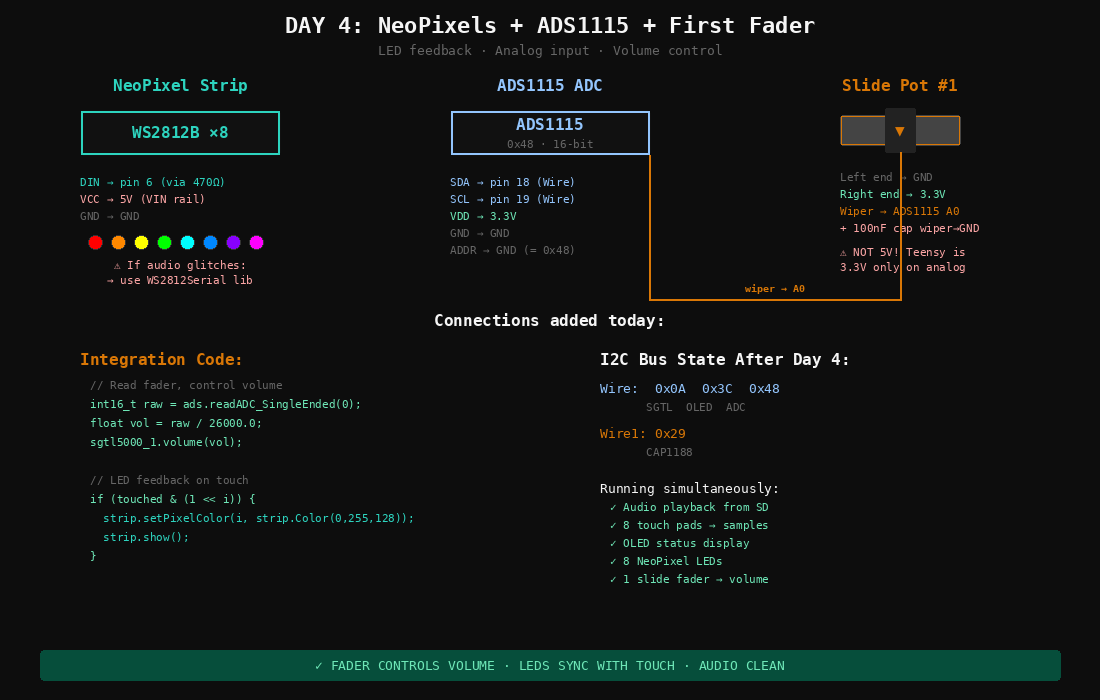Click the slide pot wiper handle
1100x700 pixels.
coord(900,130)
